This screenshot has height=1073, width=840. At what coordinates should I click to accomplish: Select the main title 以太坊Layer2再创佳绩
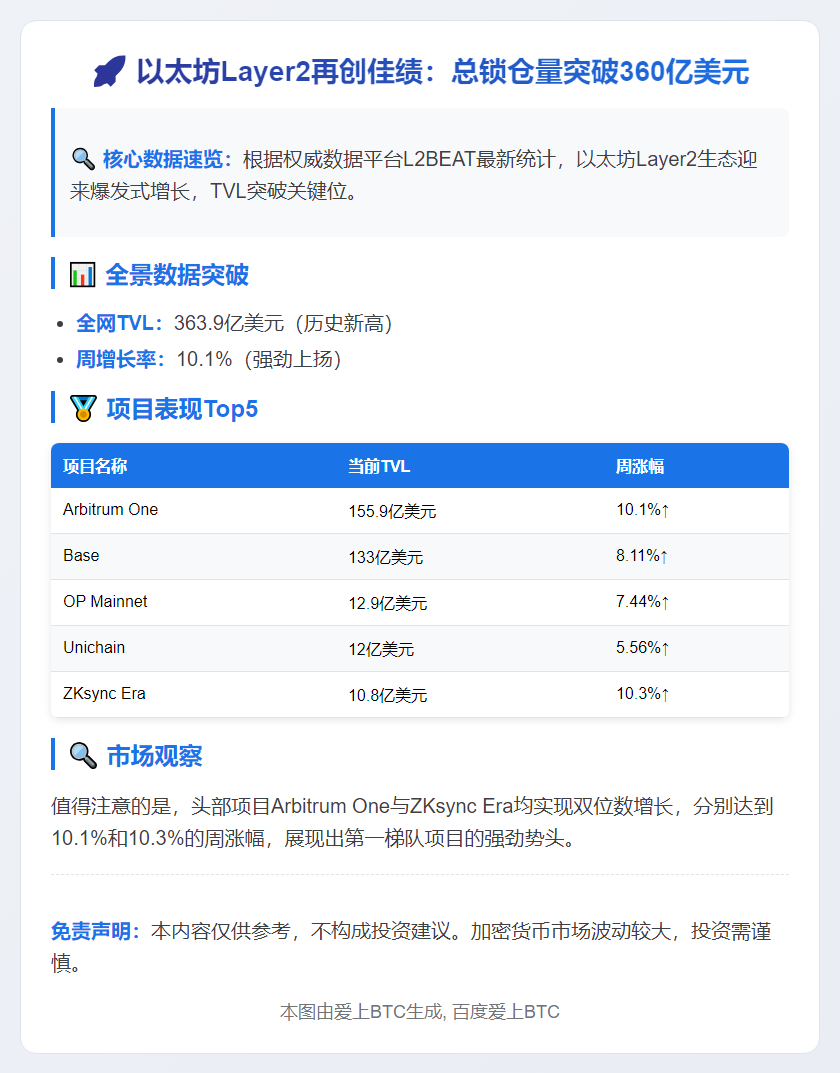click(x=279, y=71)
